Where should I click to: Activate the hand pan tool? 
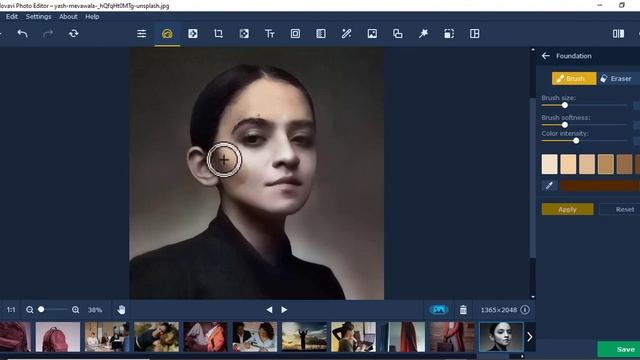click(x=121, y=310)
